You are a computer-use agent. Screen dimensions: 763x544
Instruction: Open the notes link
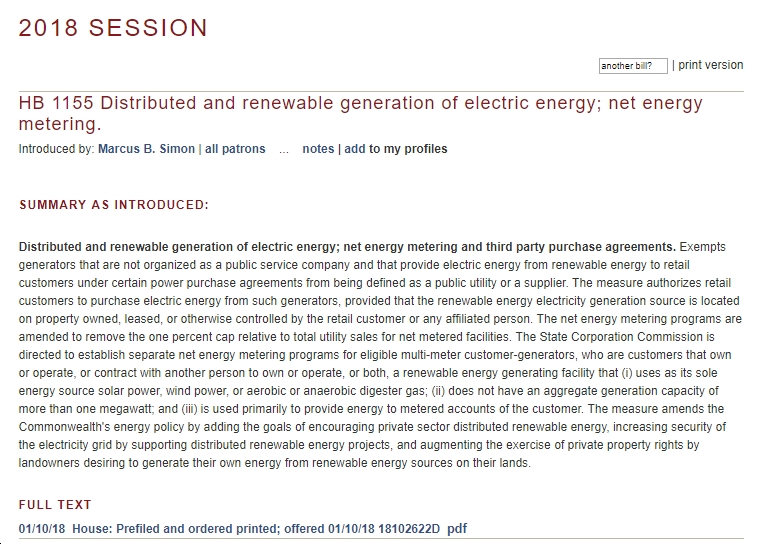click(x=318, y=149)
